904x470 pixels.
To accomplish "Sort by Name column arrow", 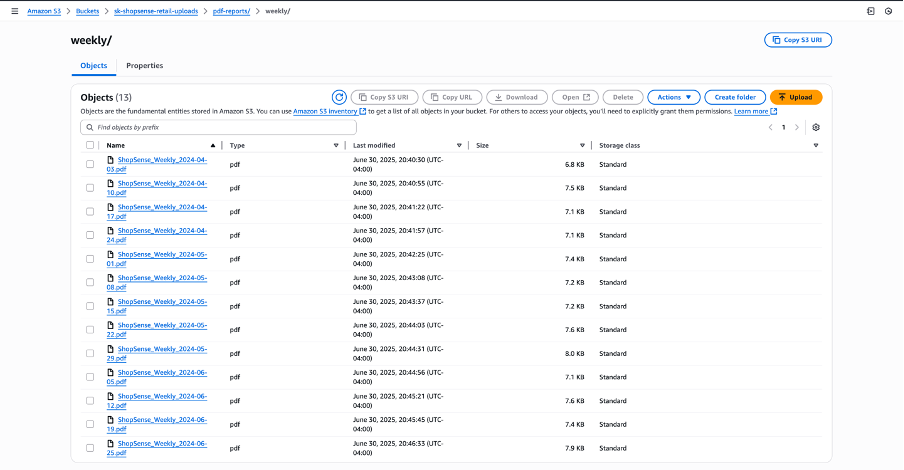I will coord(213,145).
